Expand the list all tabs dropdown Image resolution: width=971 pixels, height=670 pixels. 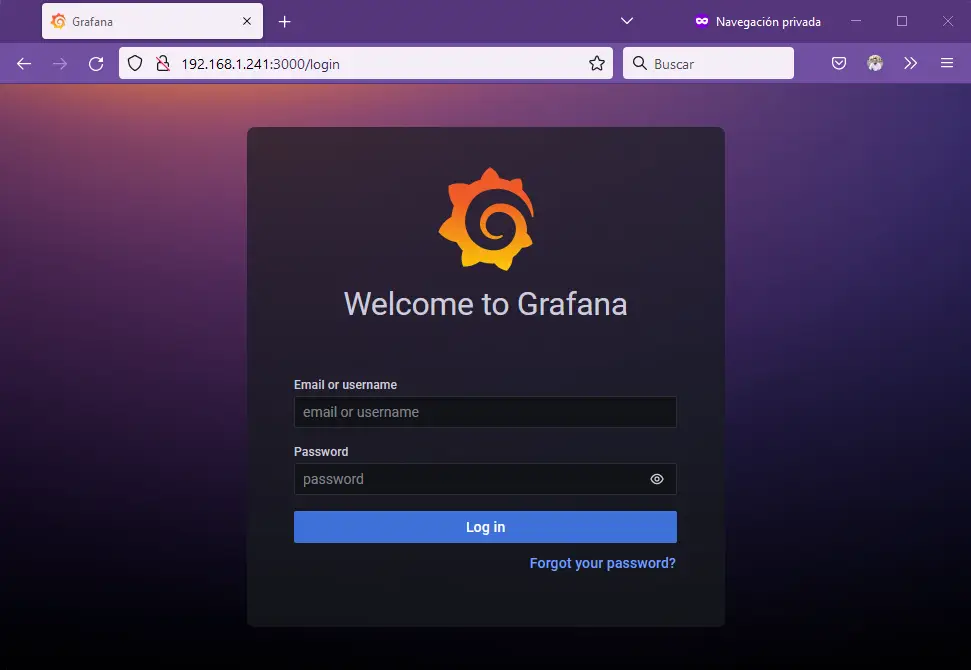pyautogui.click(x=627, y=21)
